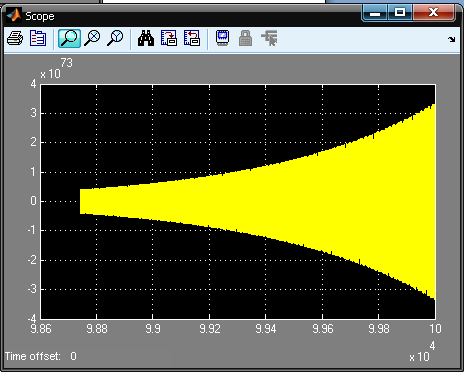Click the Scope window title text

(x=40, y=16)
